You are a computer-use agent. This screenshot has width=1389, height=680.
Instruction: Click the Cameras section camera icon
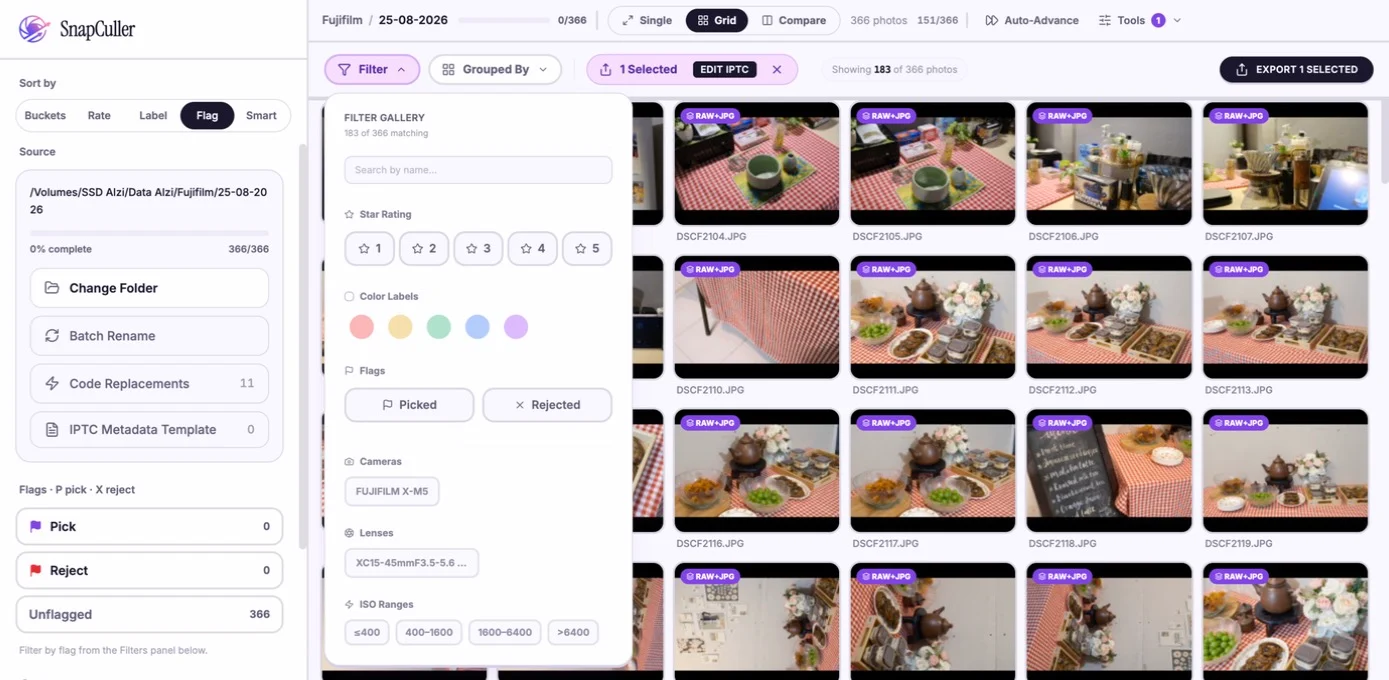click(x=349, y=462)
